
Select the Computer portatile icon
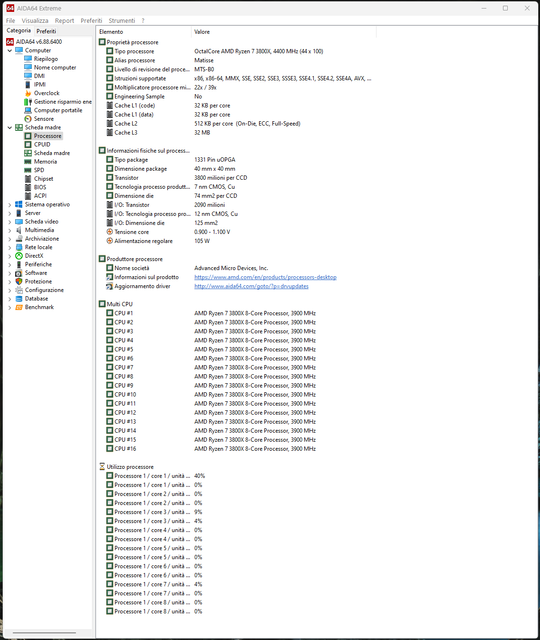pyautogui.click(x=28, y=110)
